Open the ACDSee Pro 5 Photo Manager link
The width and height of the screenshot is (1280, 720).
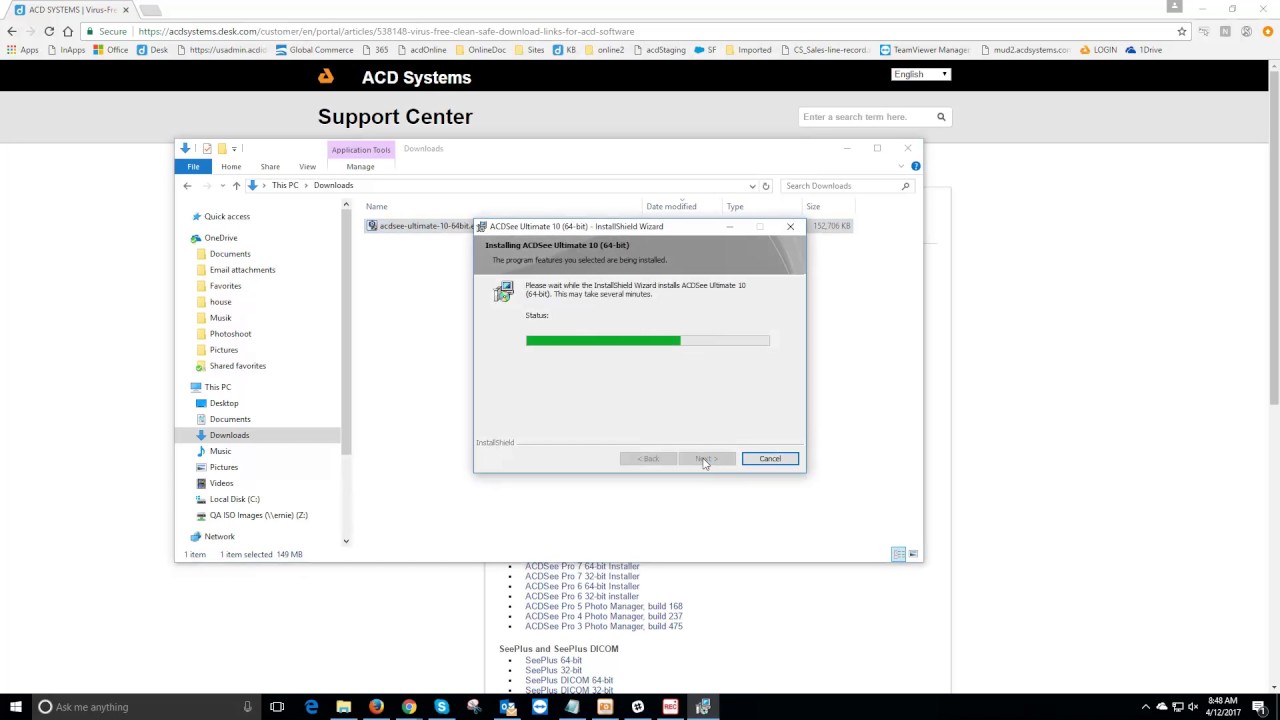pyautogui.click(x=604, y=606)
